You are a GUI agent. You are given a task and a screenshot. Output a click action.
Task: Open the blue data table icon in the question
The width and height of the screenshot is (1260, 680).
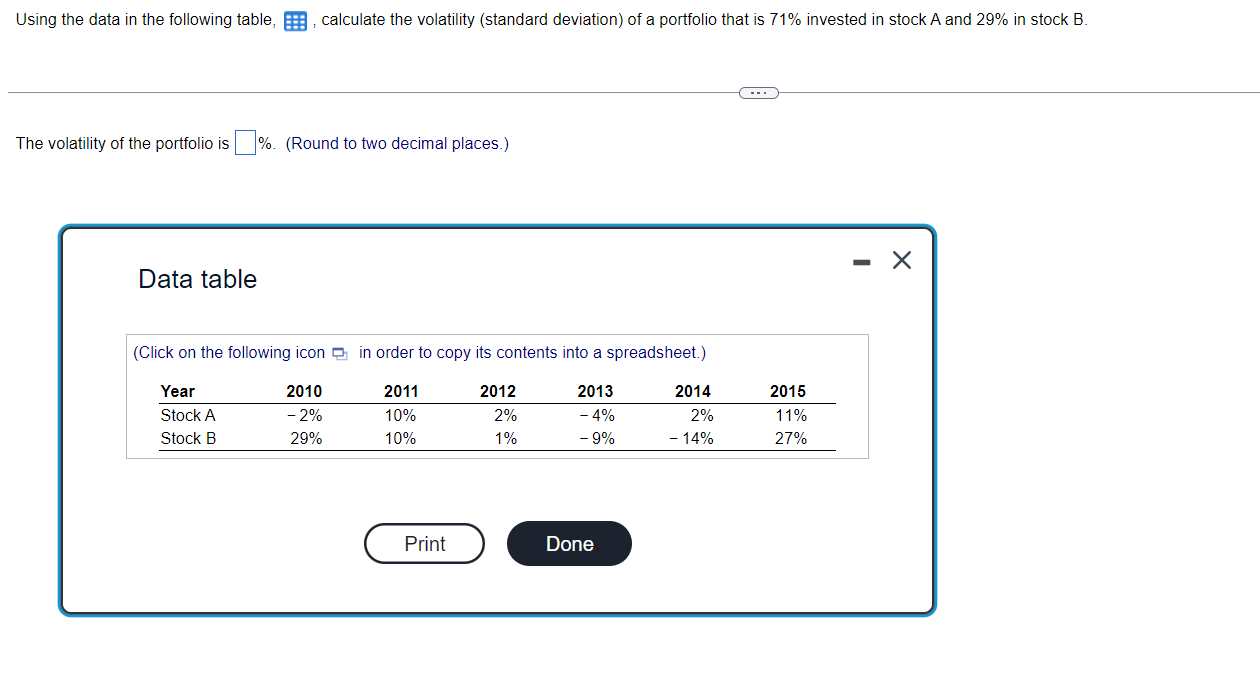click(x=294, y=19)
